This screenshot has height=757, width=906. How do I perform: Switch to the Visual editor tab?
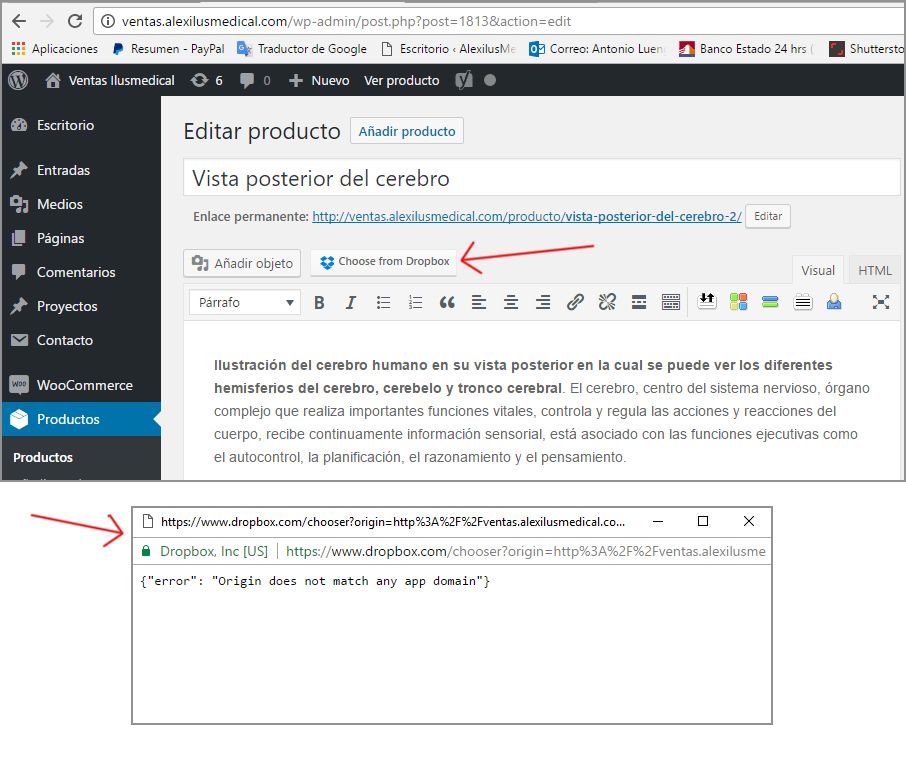point(818,270)
